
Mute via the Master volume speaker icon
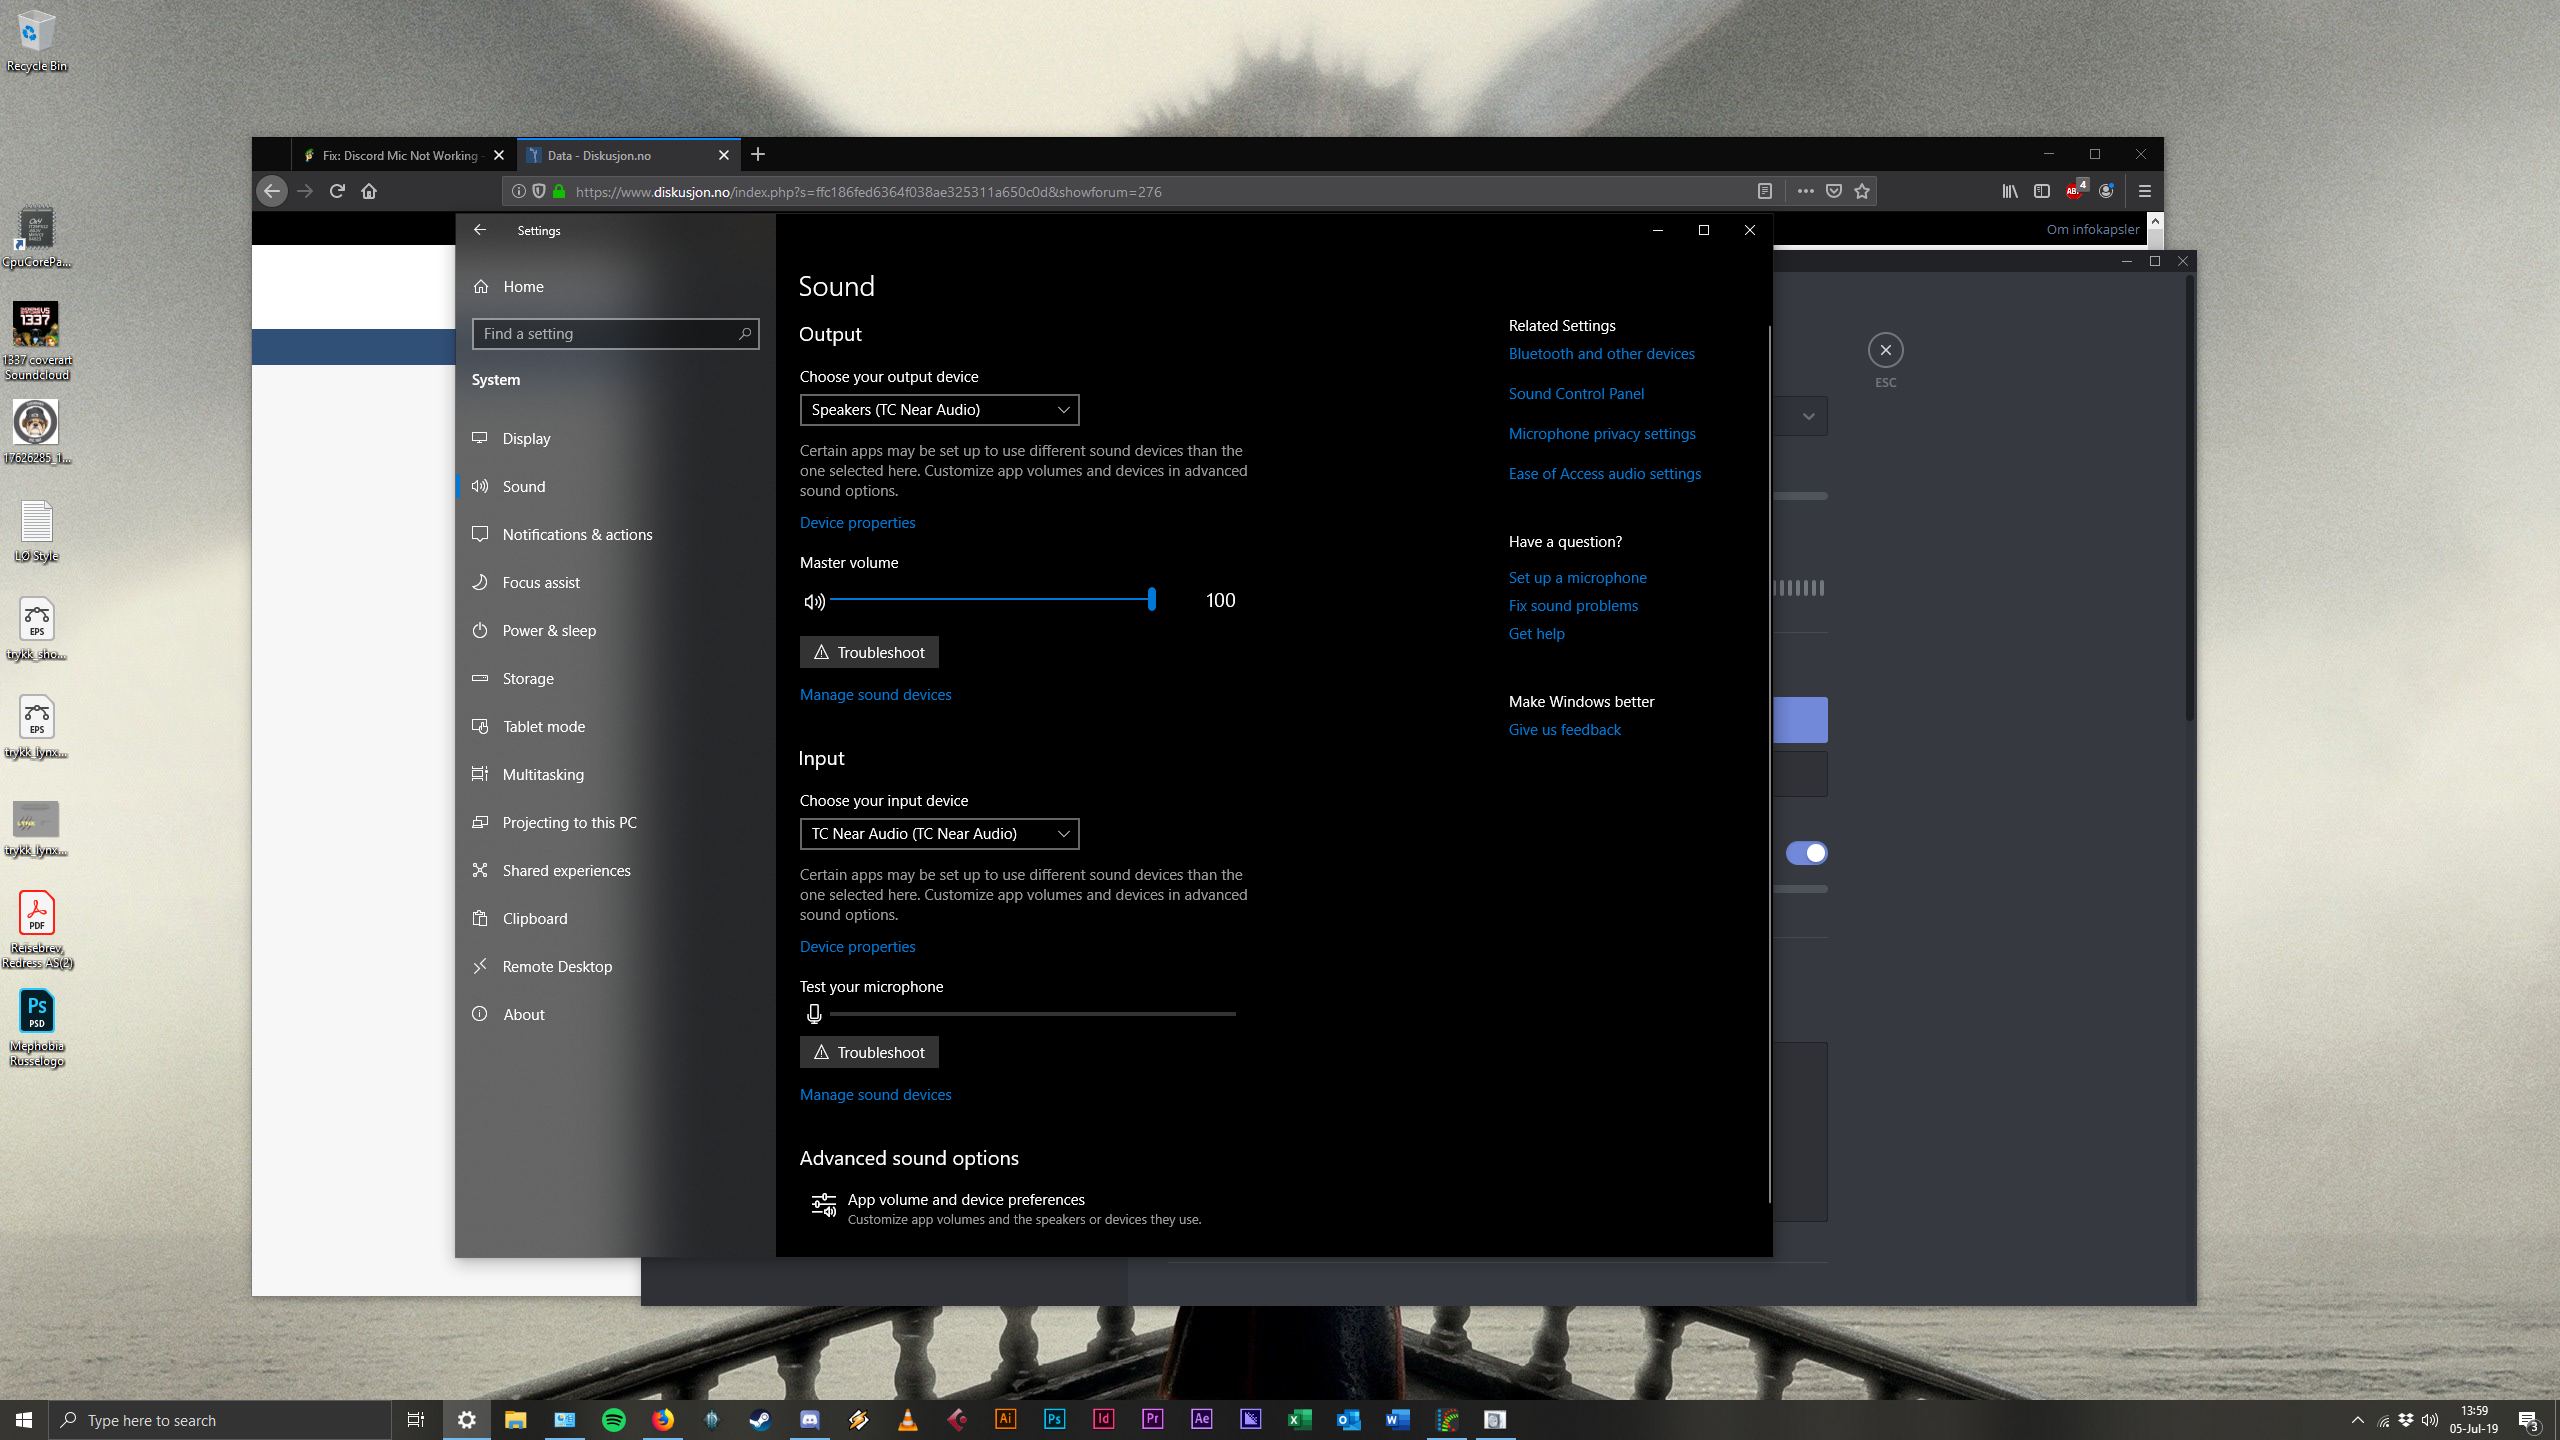click(814, 601)
